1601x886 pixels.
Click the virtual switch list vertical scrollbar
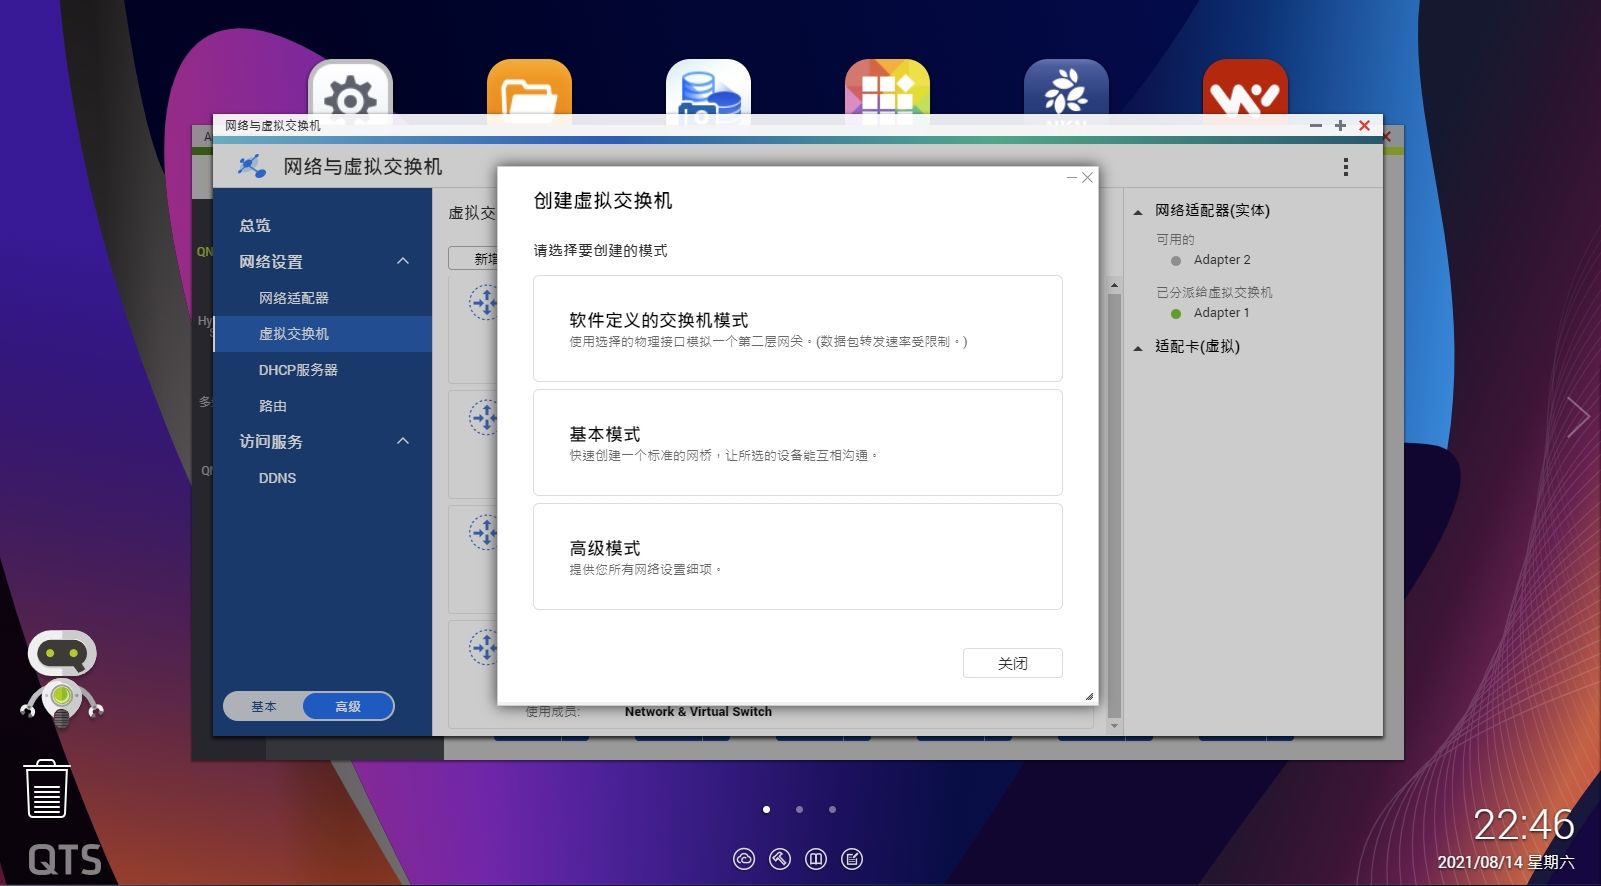[x=1114, y=505]
